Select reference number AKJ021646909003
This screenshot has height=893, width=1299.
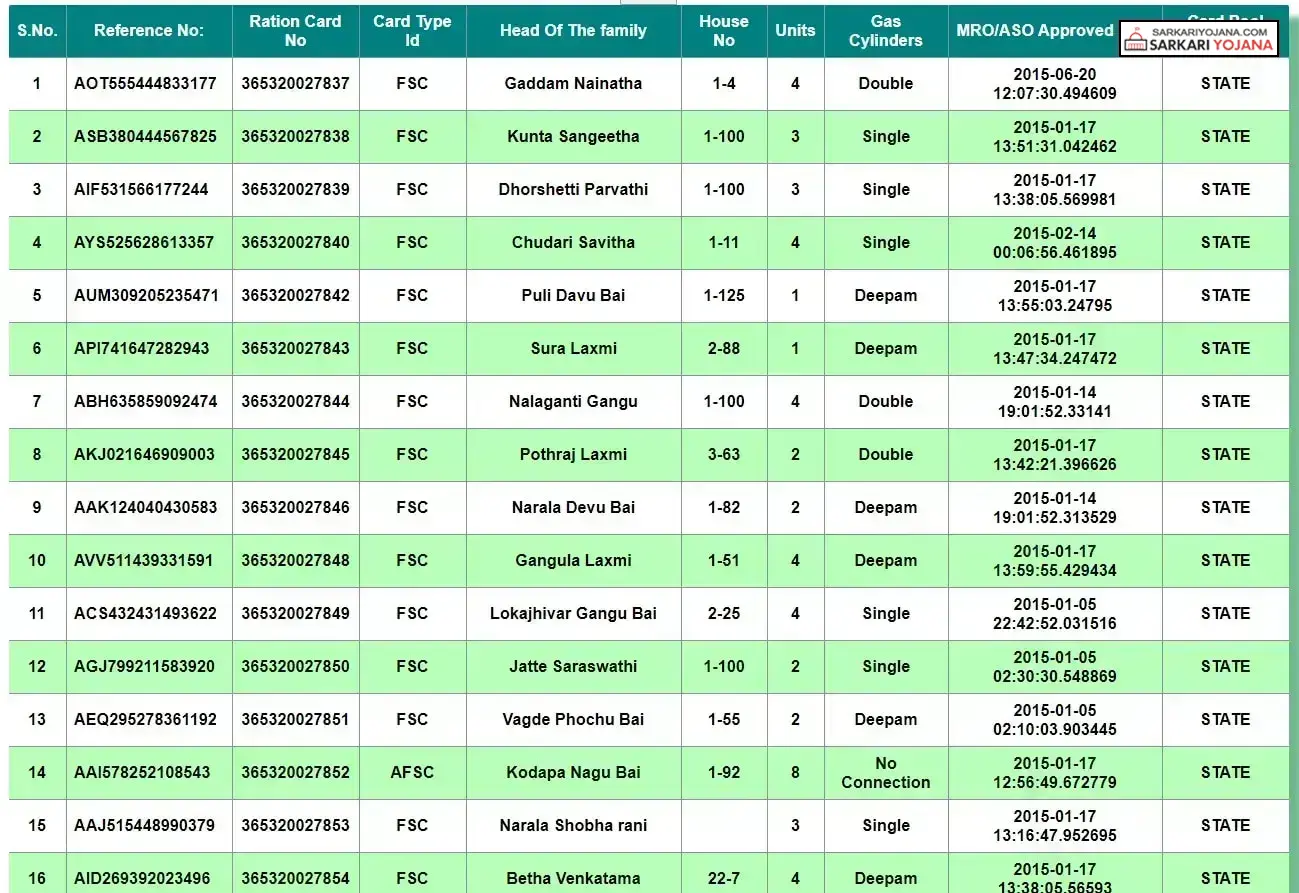click(144, 455)
